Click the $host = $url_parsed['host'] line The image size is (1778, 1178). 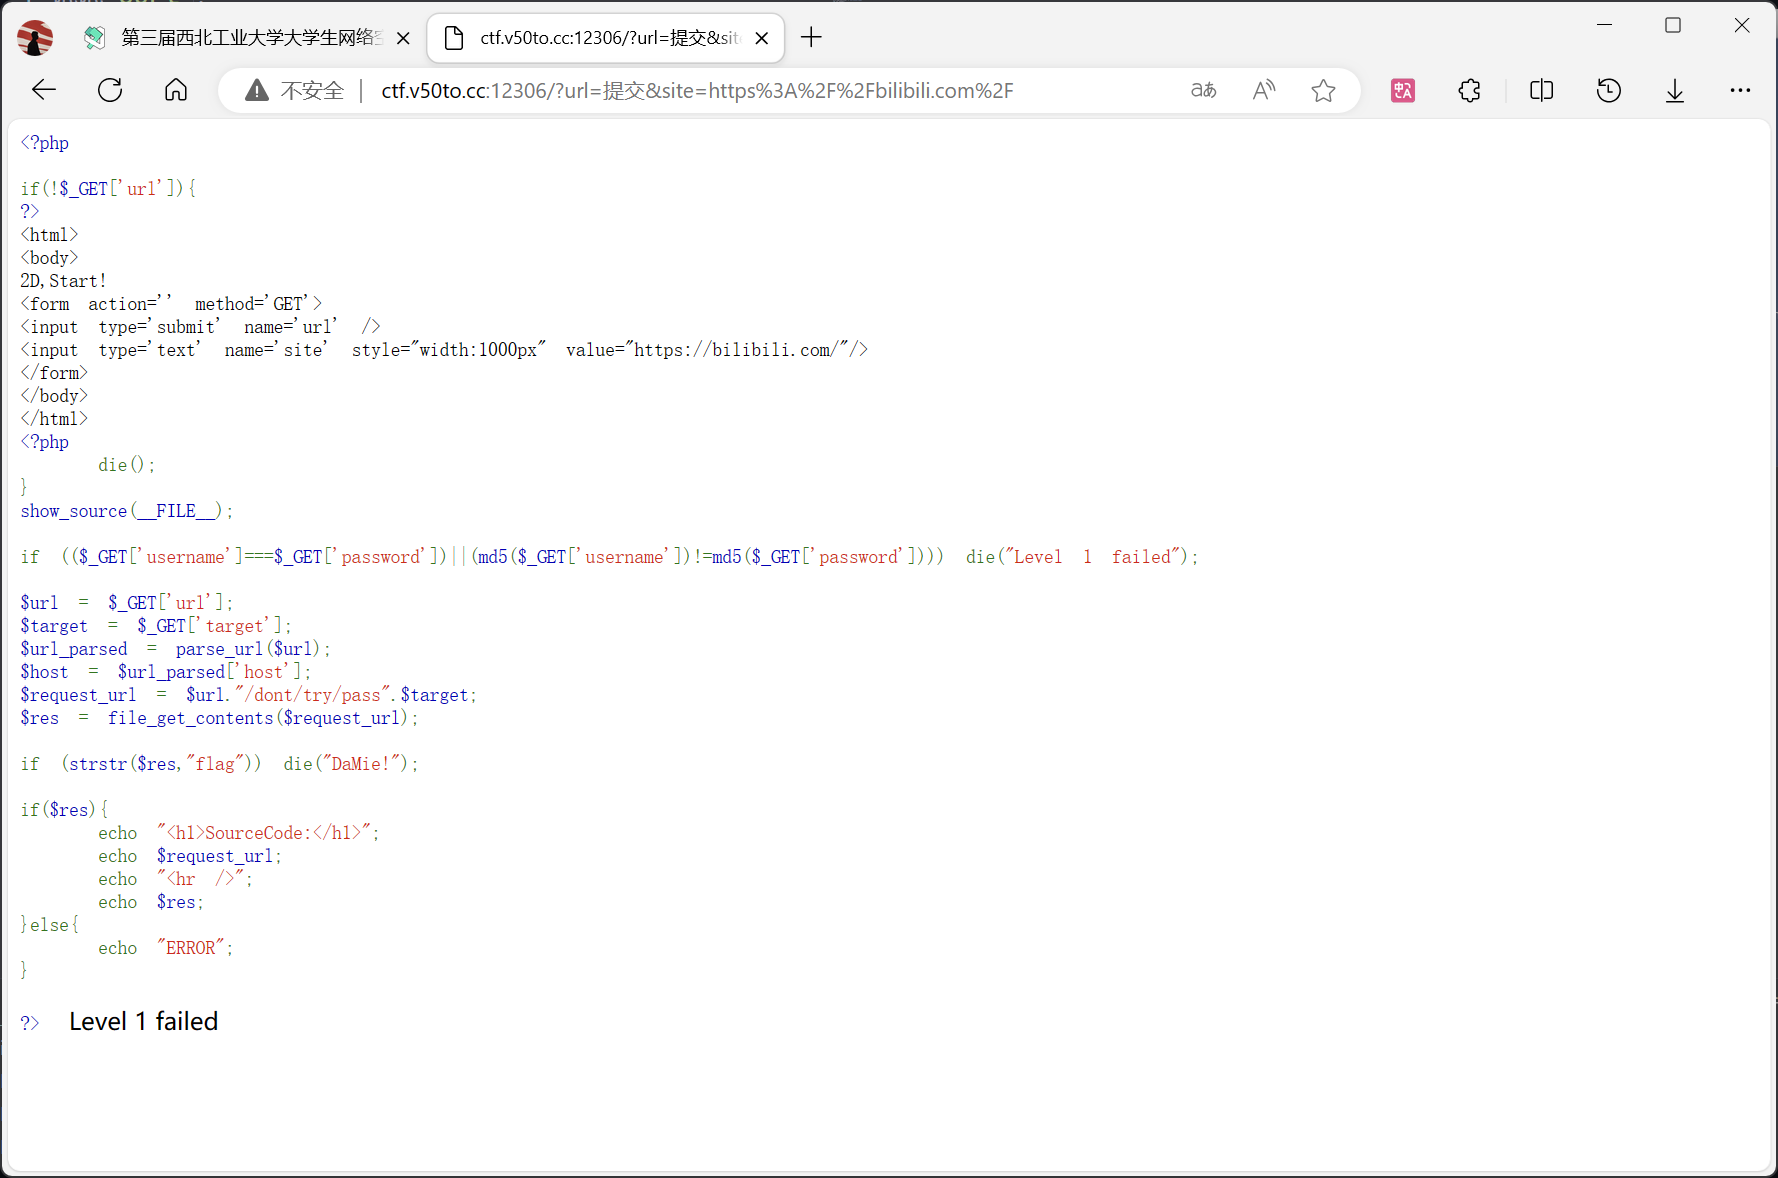[166, 672]
